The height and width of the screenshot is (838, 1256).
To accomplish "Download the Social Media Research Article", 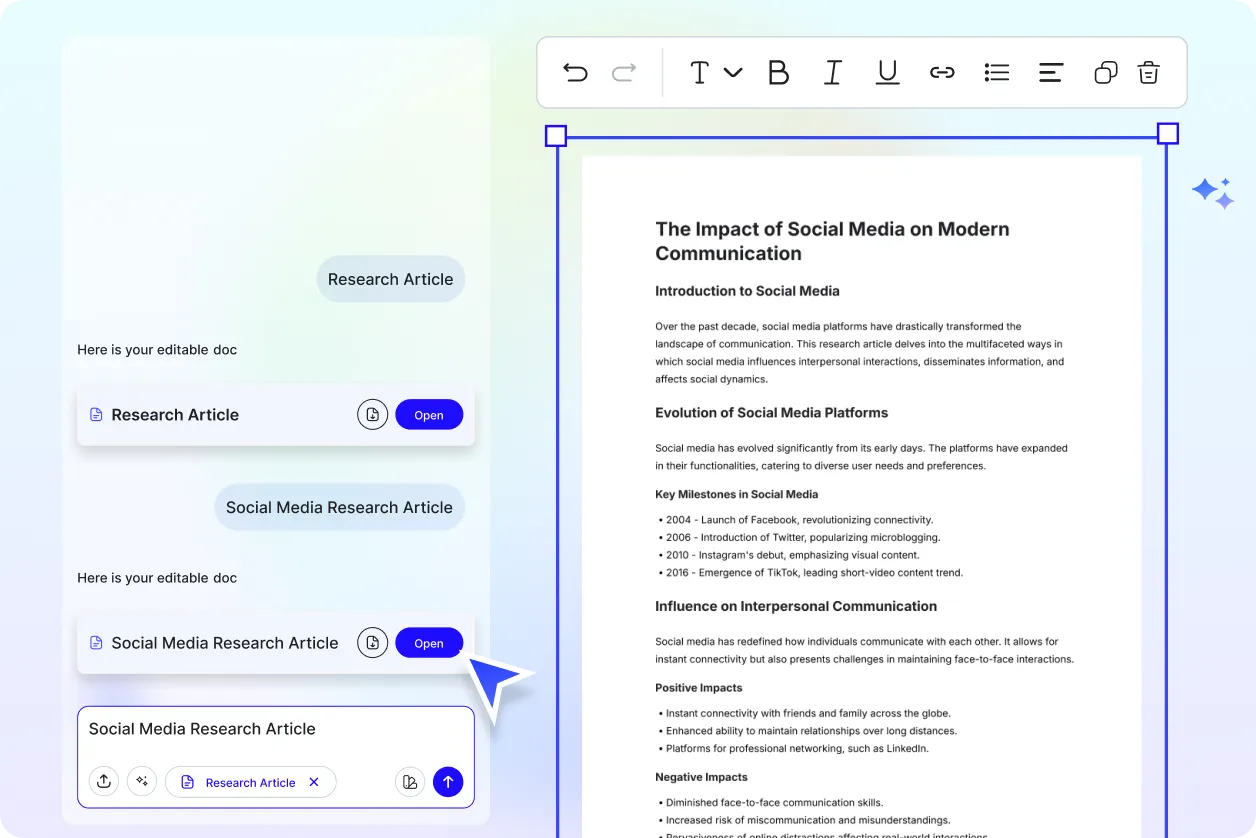I will click(x=372, y=643).
